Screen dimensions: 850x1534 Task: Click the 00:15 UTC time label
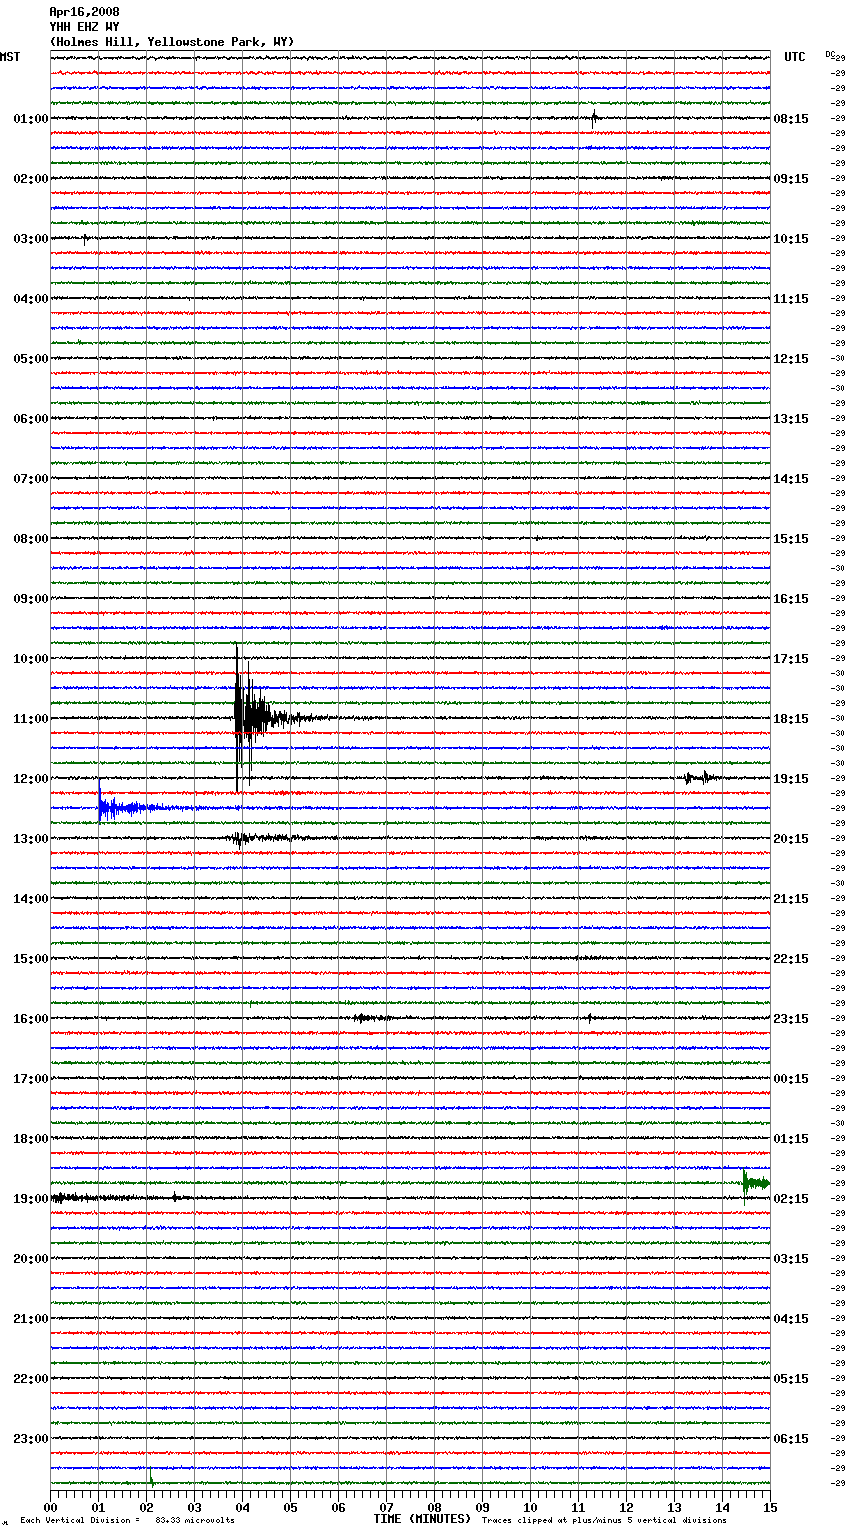[791, 1079]
